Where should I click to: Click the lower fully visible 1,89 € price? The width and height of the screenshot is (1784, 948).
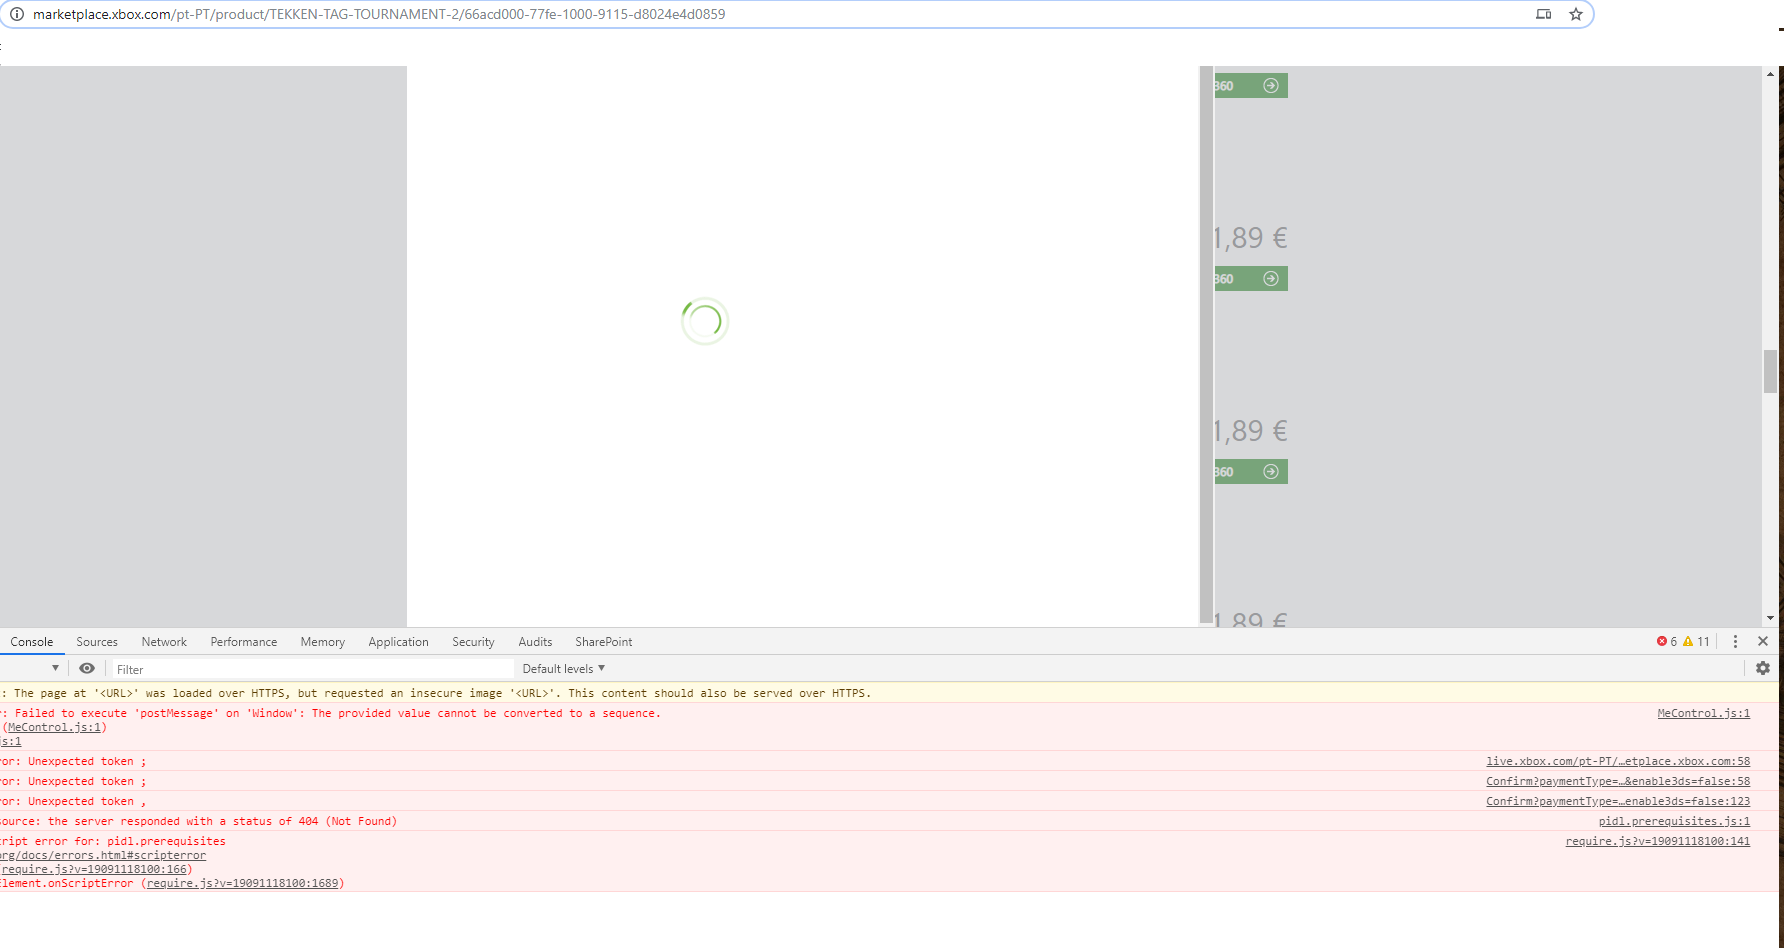(1250, 431)
